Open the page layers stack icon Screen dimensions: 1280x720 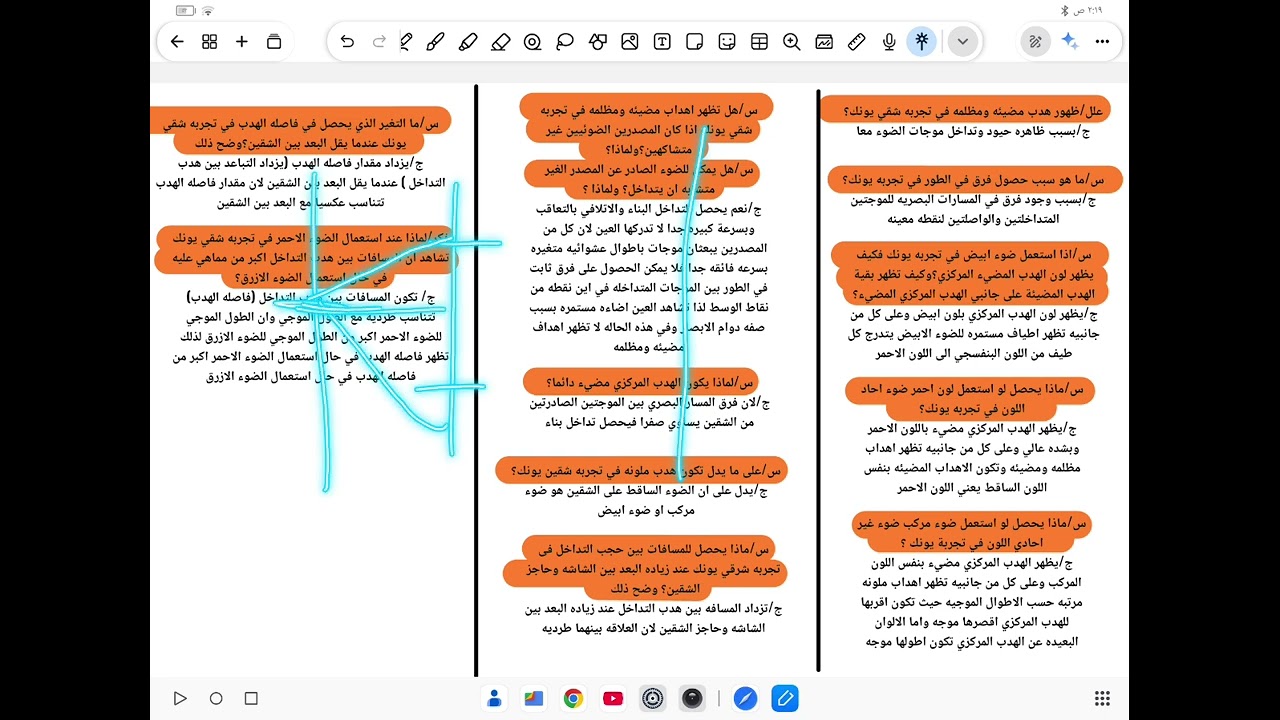coord(274,42)
